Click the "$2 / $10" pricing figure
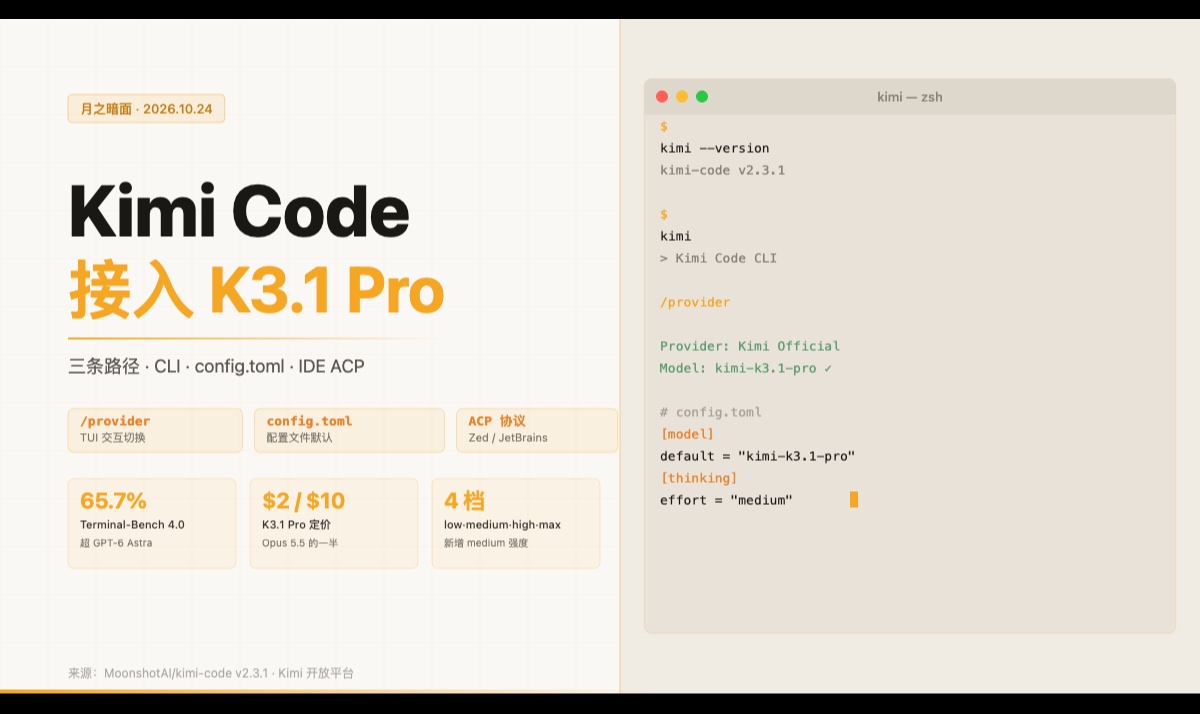The height and width of the screenshot is (714, 1200). tap(304, 501)
